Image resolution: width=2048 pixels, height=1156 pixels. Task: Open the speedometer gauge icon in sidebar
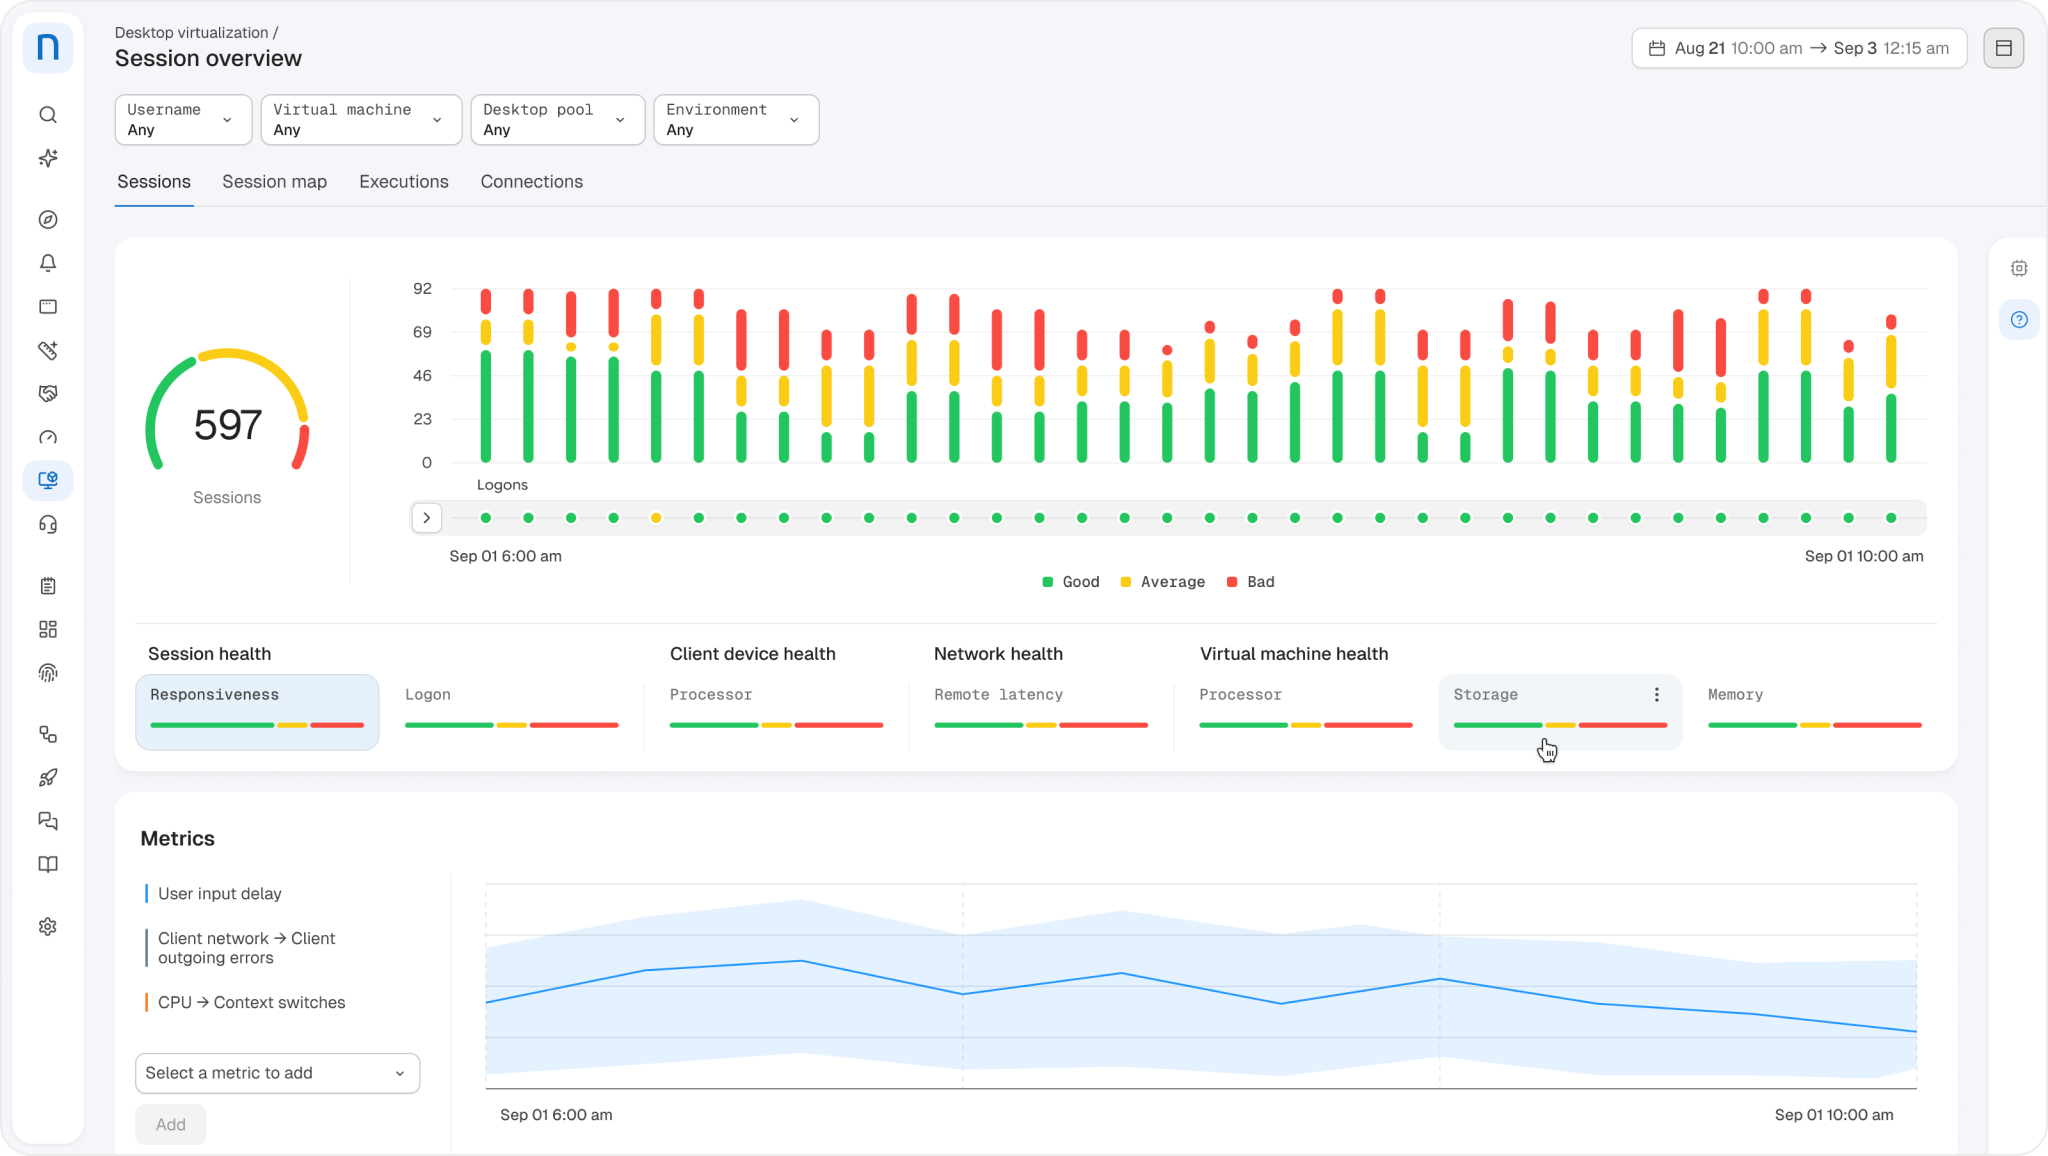[x=48, y=437]
